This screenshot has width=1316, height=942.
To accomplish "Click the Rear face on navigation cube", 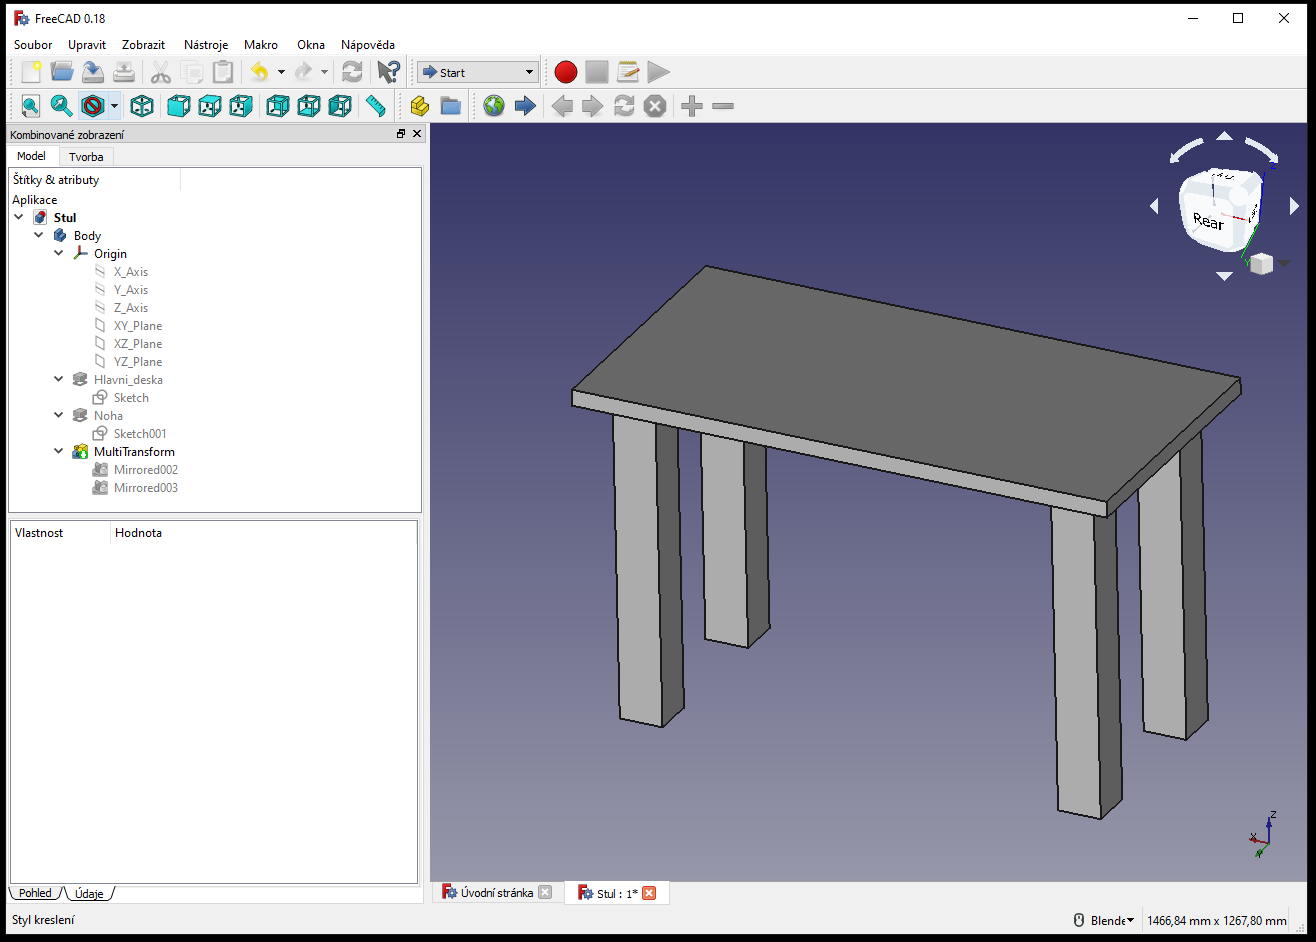I will coord(1208,221).
